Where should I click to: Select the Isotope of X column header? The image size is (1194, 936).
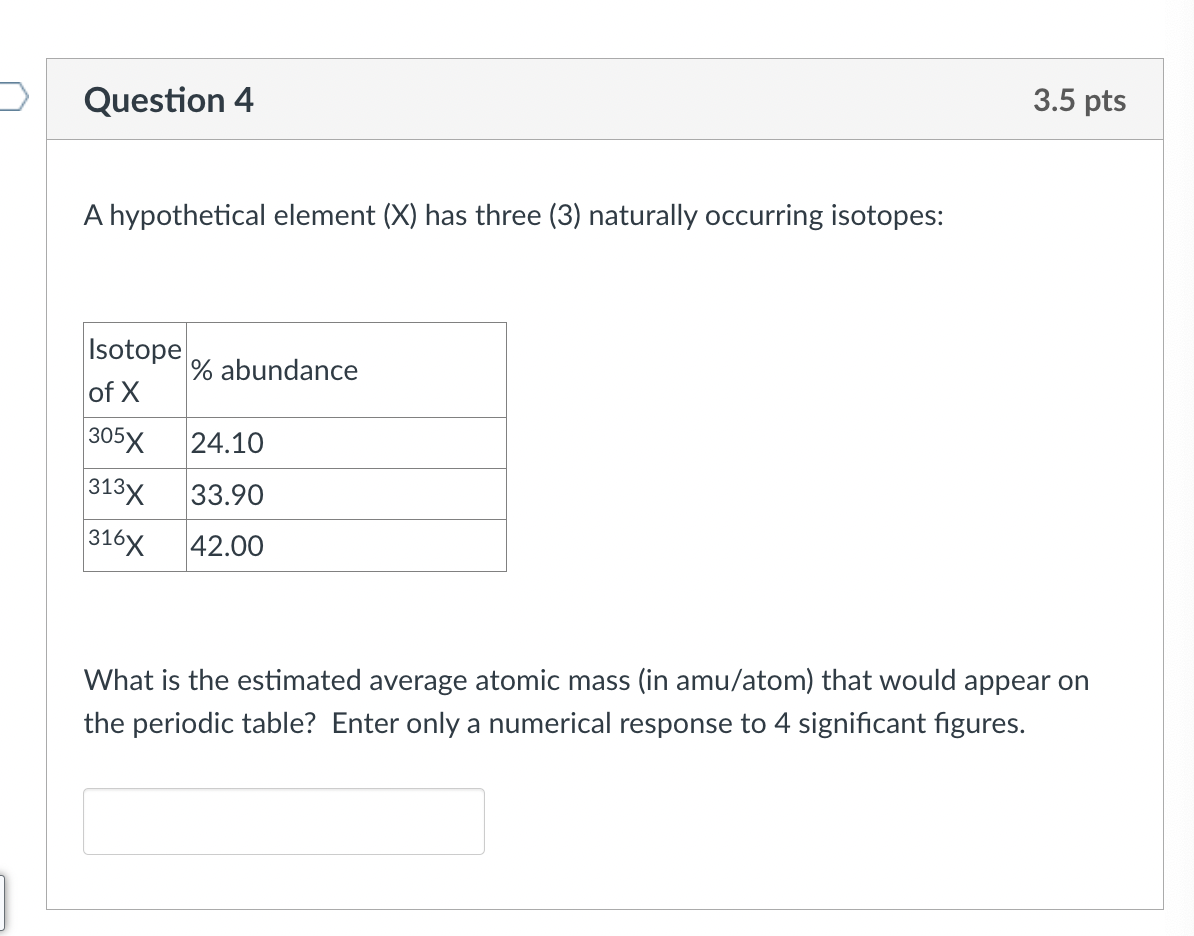pyautogui.click(x=134, y=370)
